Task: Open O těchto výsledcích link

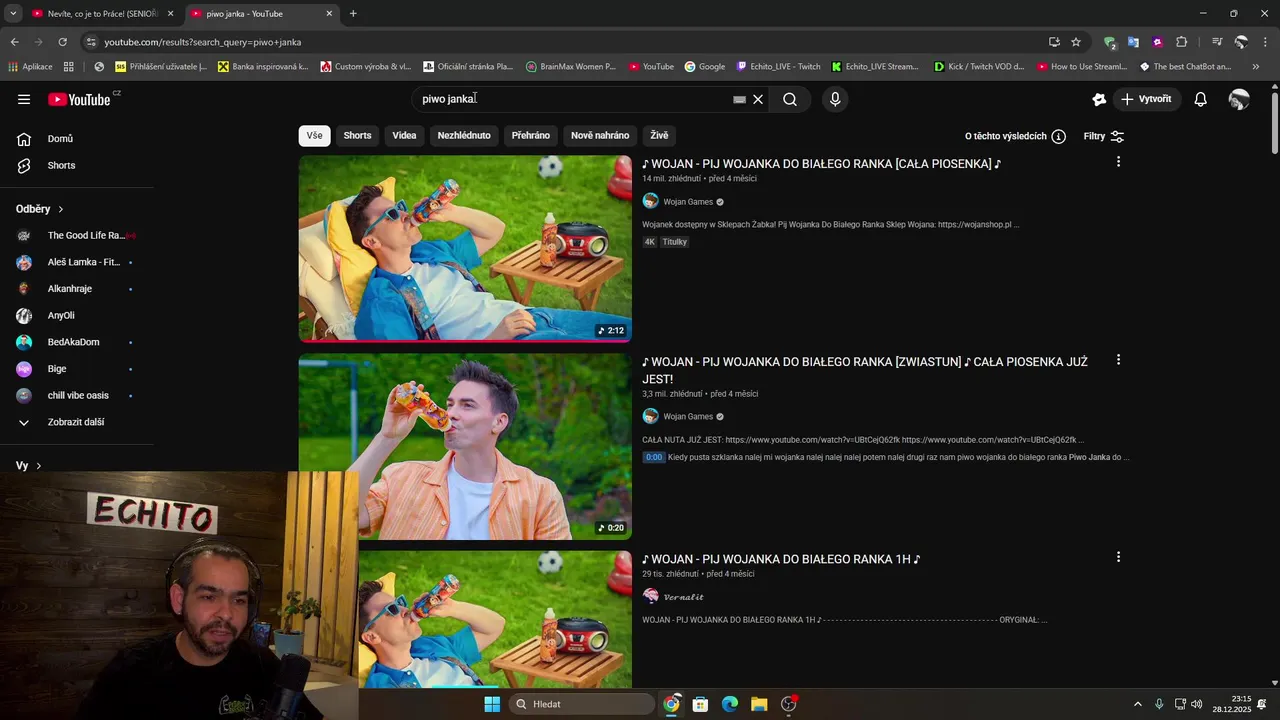Action: click(x=1006, y=136)
